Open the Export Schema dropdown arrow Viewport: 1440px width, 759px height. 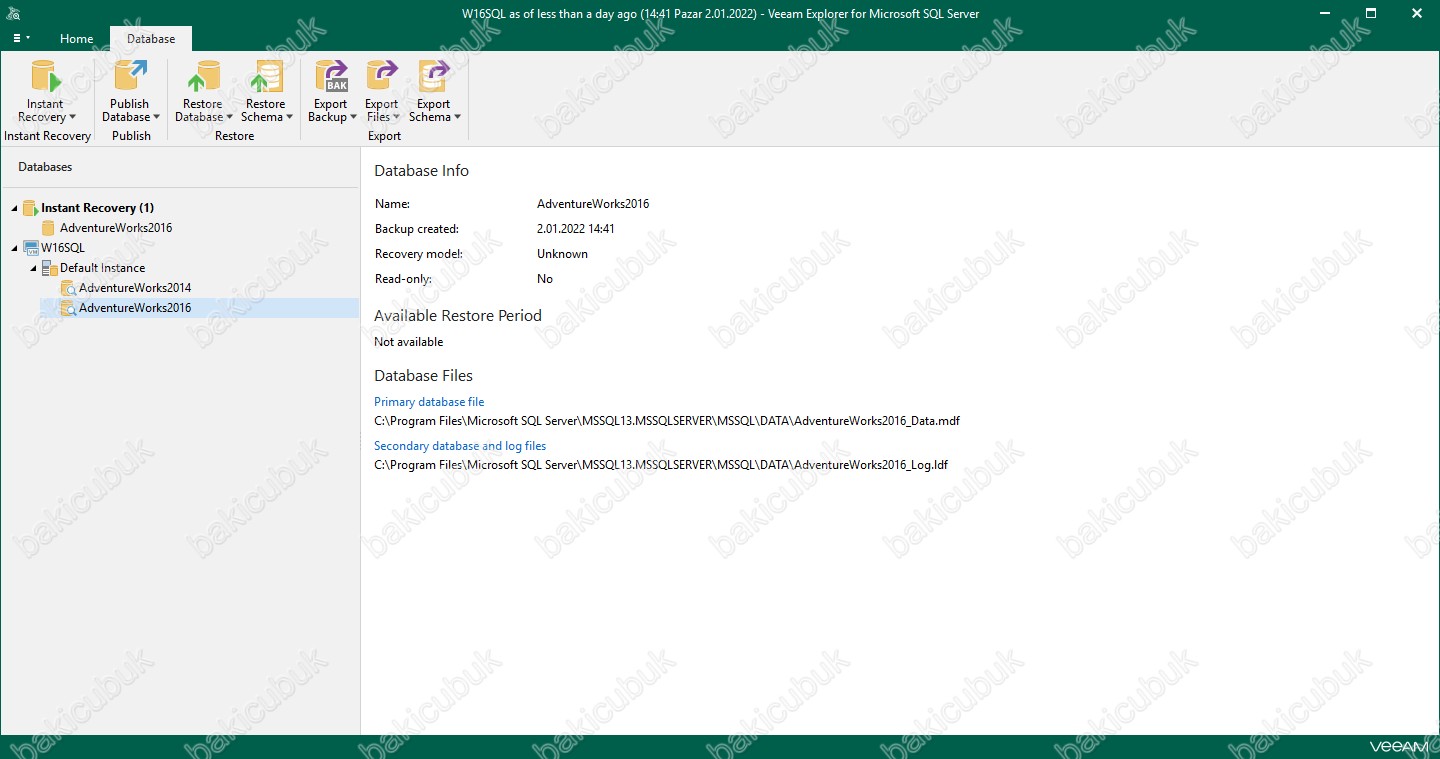pyautogui.click(x=457, y=118)
